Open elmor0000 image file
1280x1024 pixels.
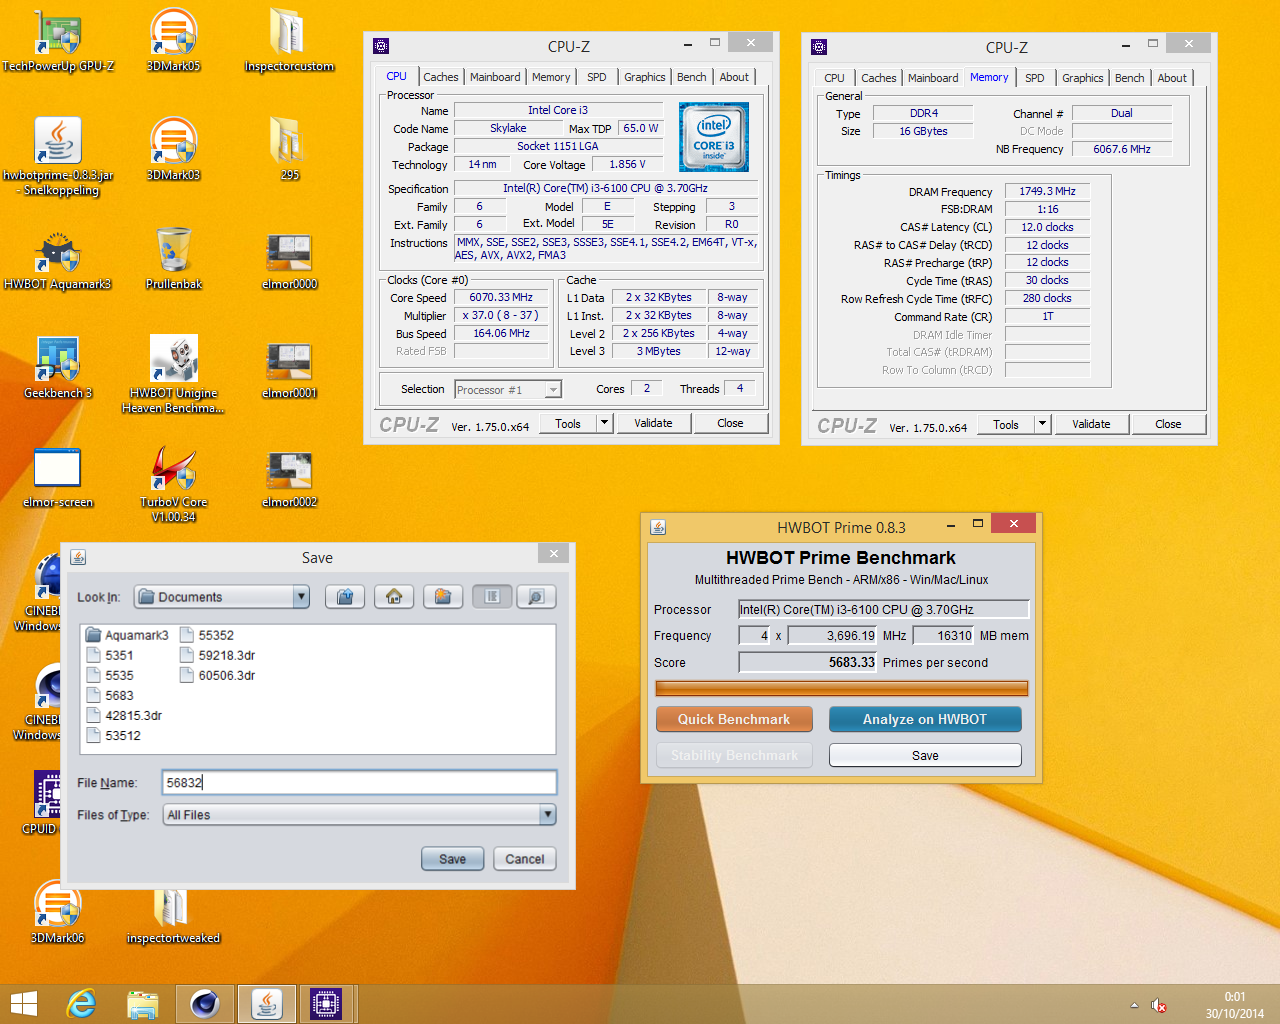[x=289, y=260]
